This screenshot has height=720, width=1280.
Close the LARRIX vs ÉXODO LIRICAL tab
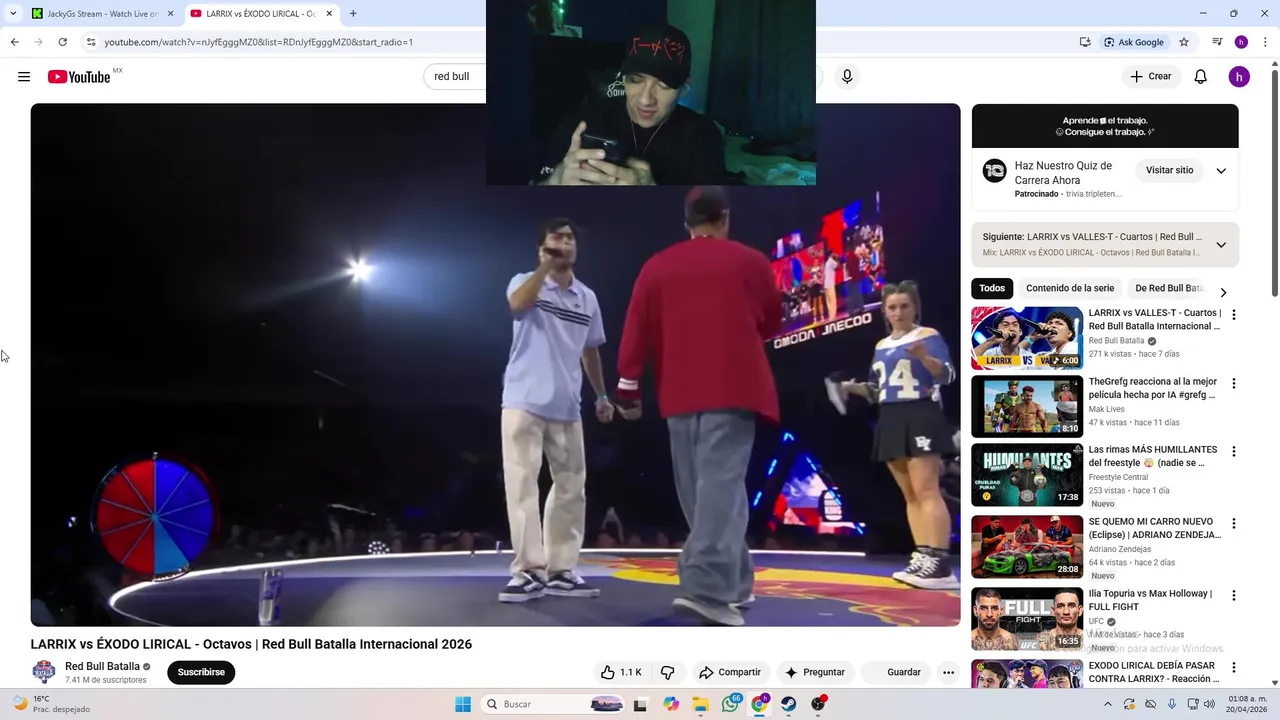pos(329,14)
